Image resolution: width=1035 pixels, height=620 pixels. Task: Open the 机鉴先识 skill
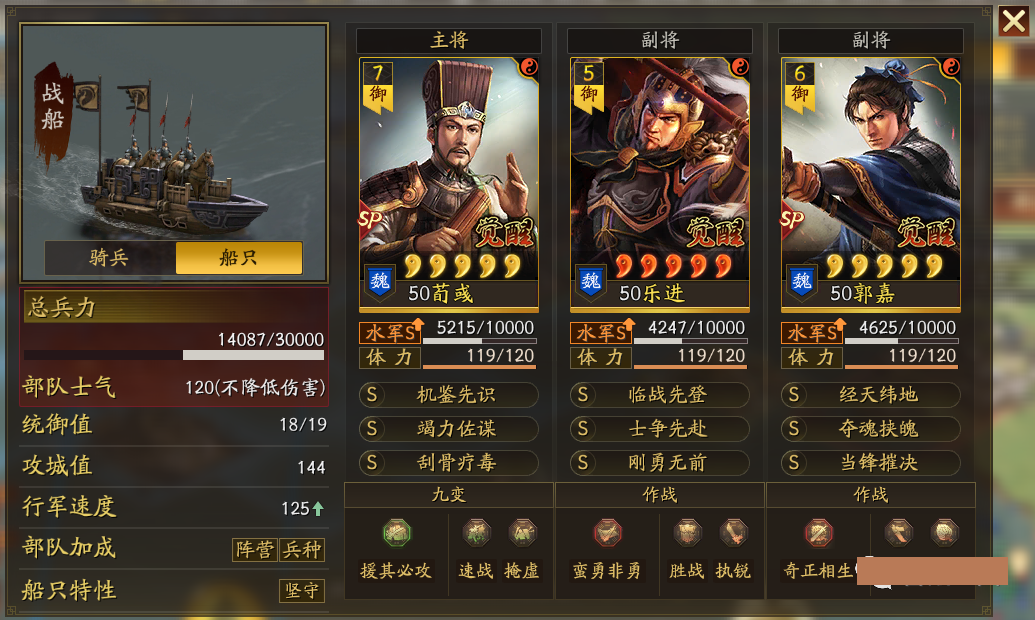pos(449,395)
